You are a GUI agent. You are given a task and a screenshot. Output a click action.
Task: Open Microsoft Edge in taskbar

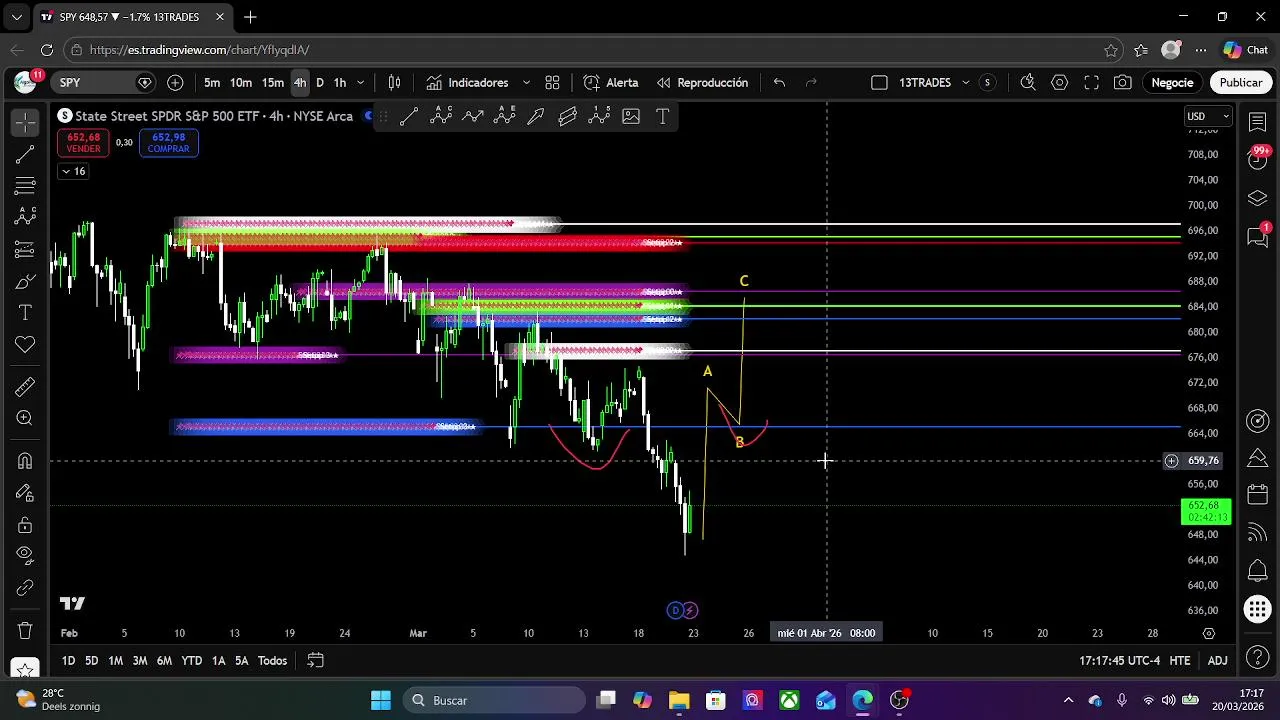click(x=862, y=700)
